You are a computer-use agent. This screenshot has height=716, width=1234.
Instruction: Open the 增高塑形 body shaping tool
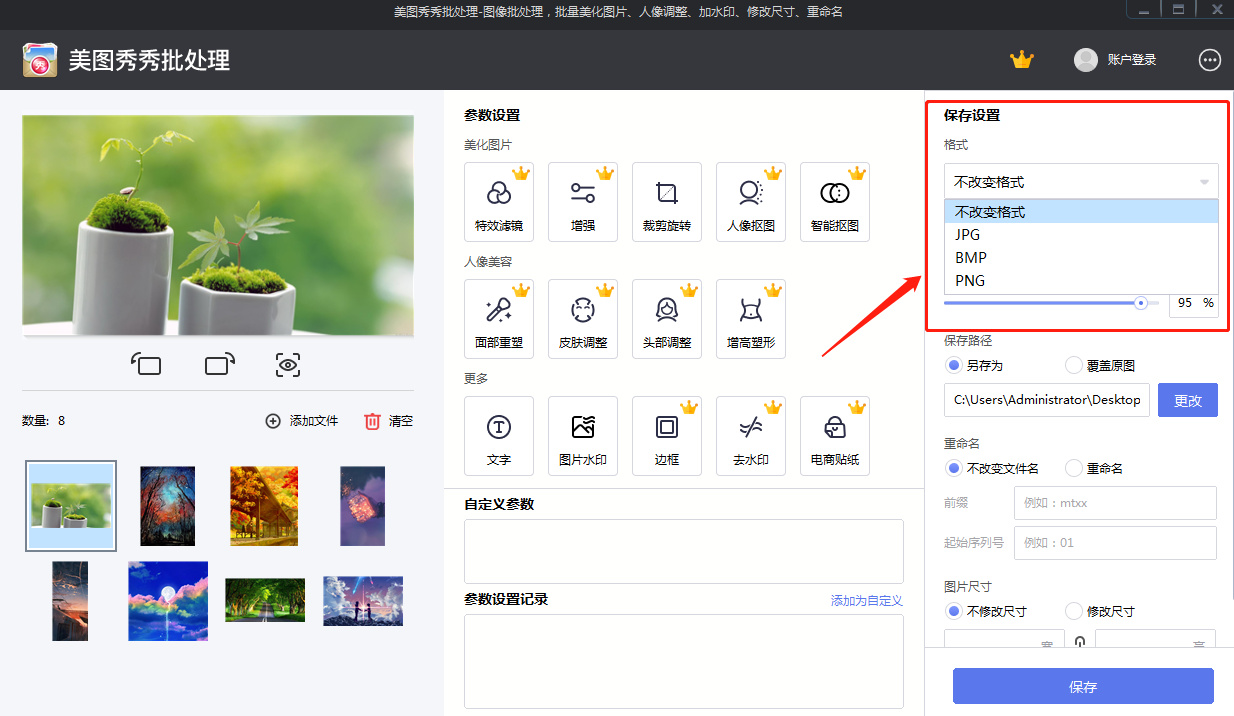[751, 319]
